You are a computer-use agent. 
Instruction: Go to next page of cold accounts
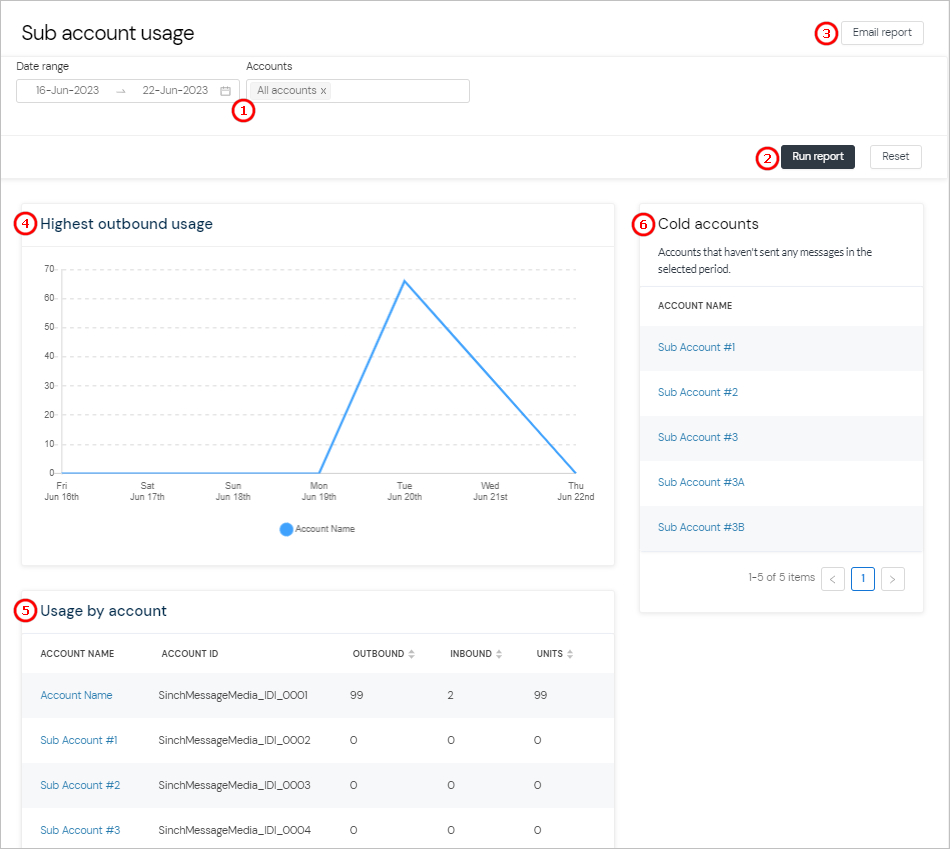tap(892, 579)
